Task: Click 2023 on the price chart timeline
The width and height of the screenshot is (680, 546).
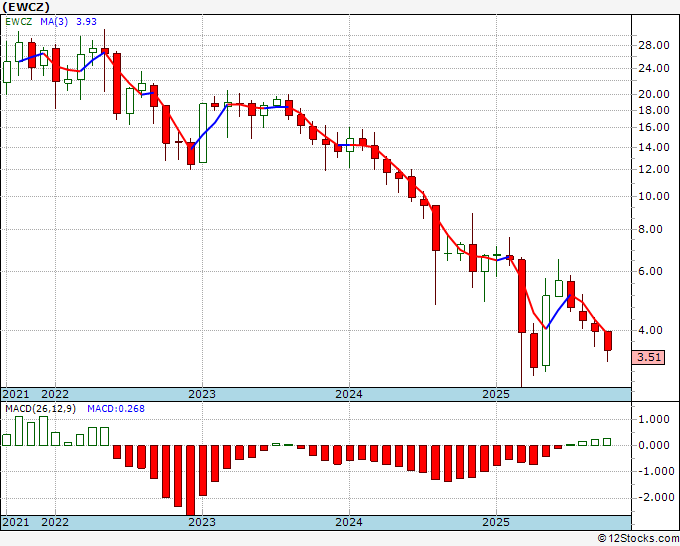Action: [202, 394]
